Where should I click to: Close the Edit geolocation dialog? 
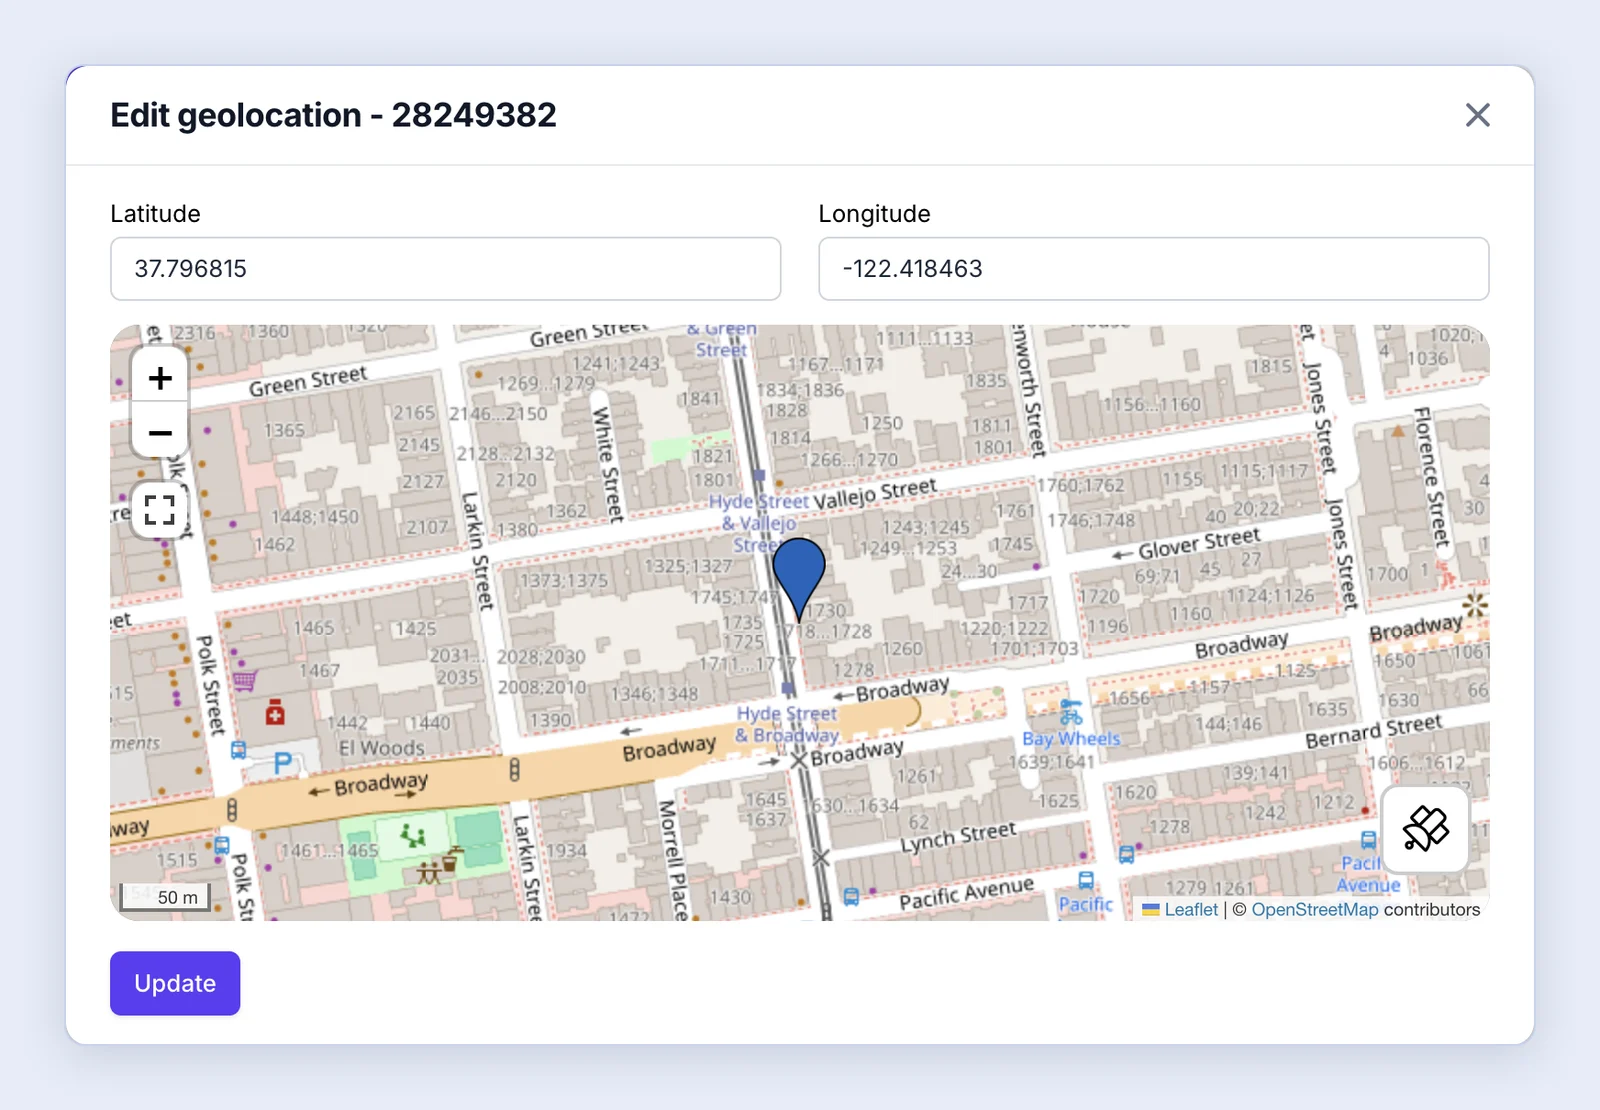coord(1477,115)
